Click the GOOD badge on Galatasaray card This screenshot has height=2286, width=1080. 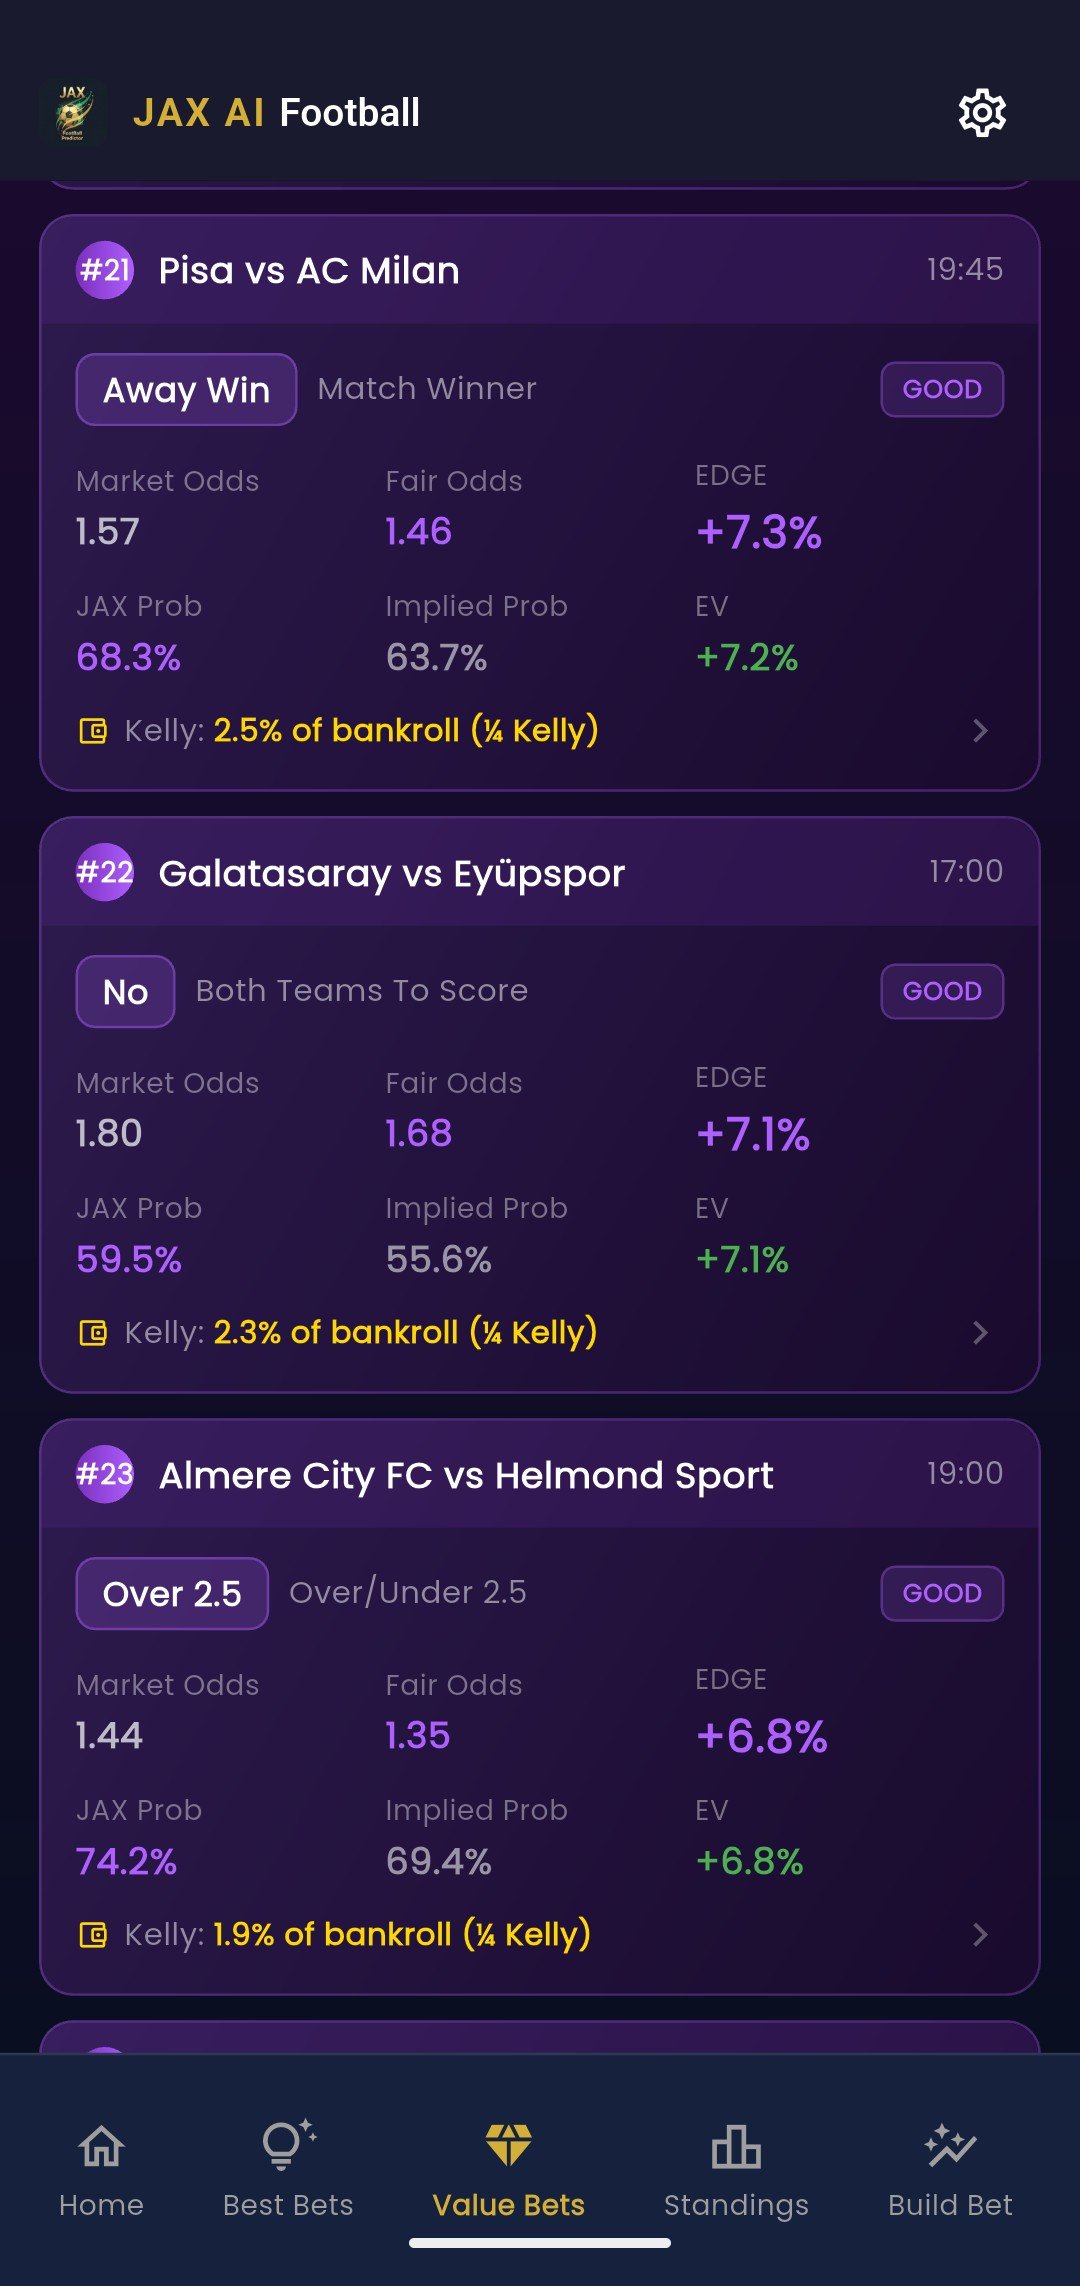click(941, 991)
